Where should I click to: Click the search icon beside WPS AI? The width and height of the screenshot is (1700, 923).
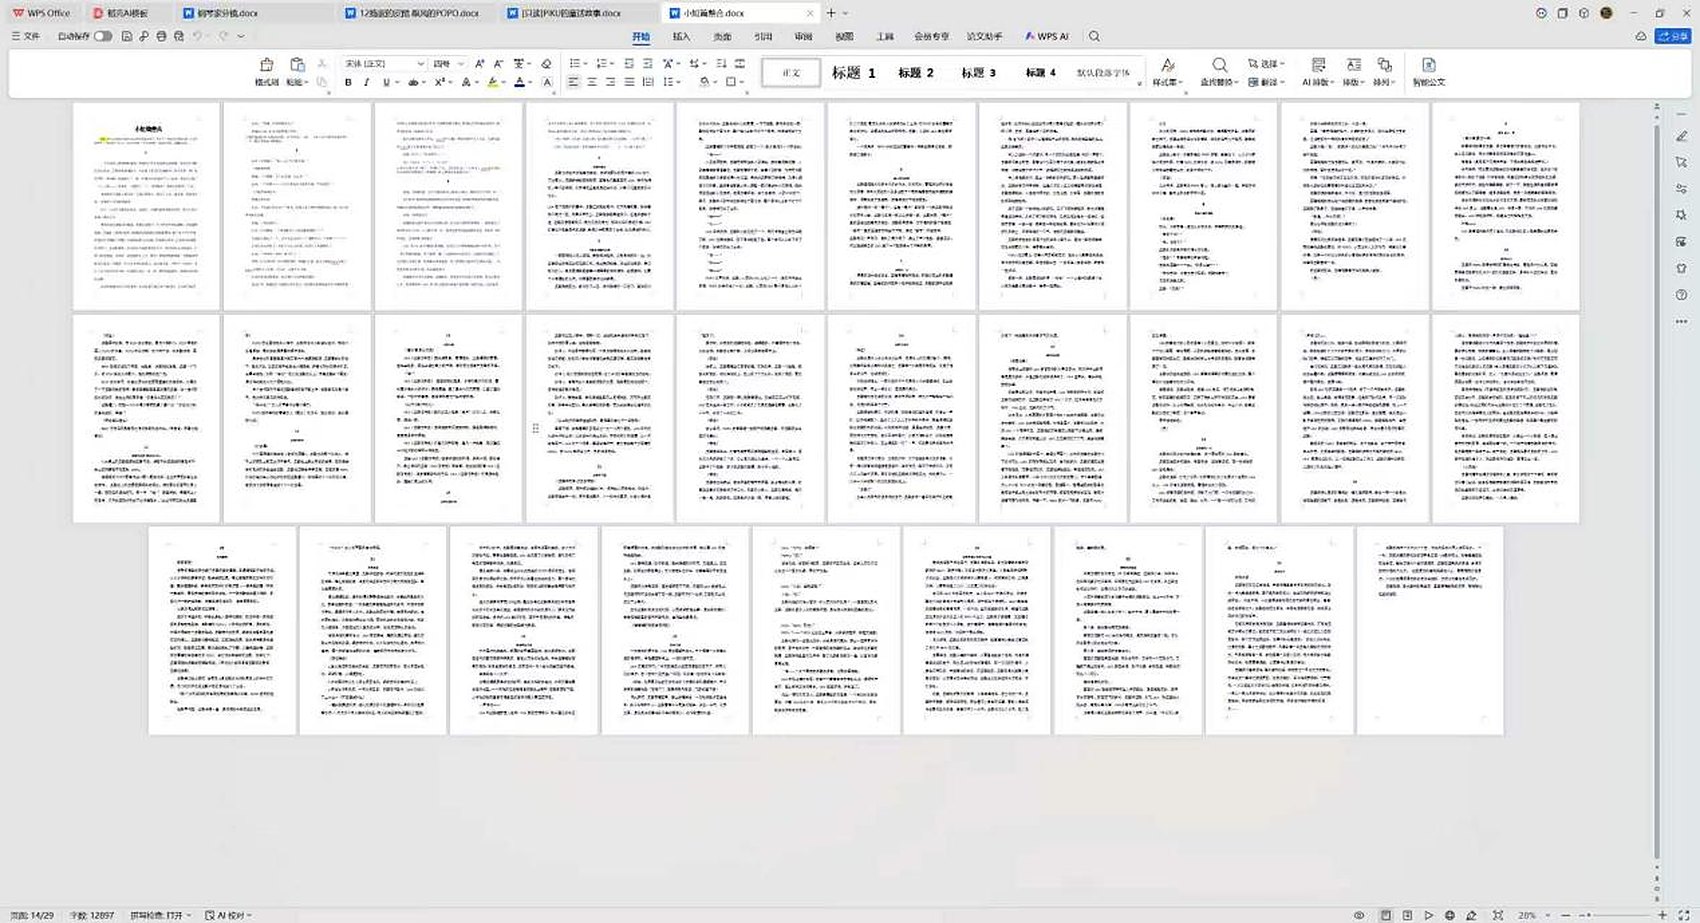1094,36
